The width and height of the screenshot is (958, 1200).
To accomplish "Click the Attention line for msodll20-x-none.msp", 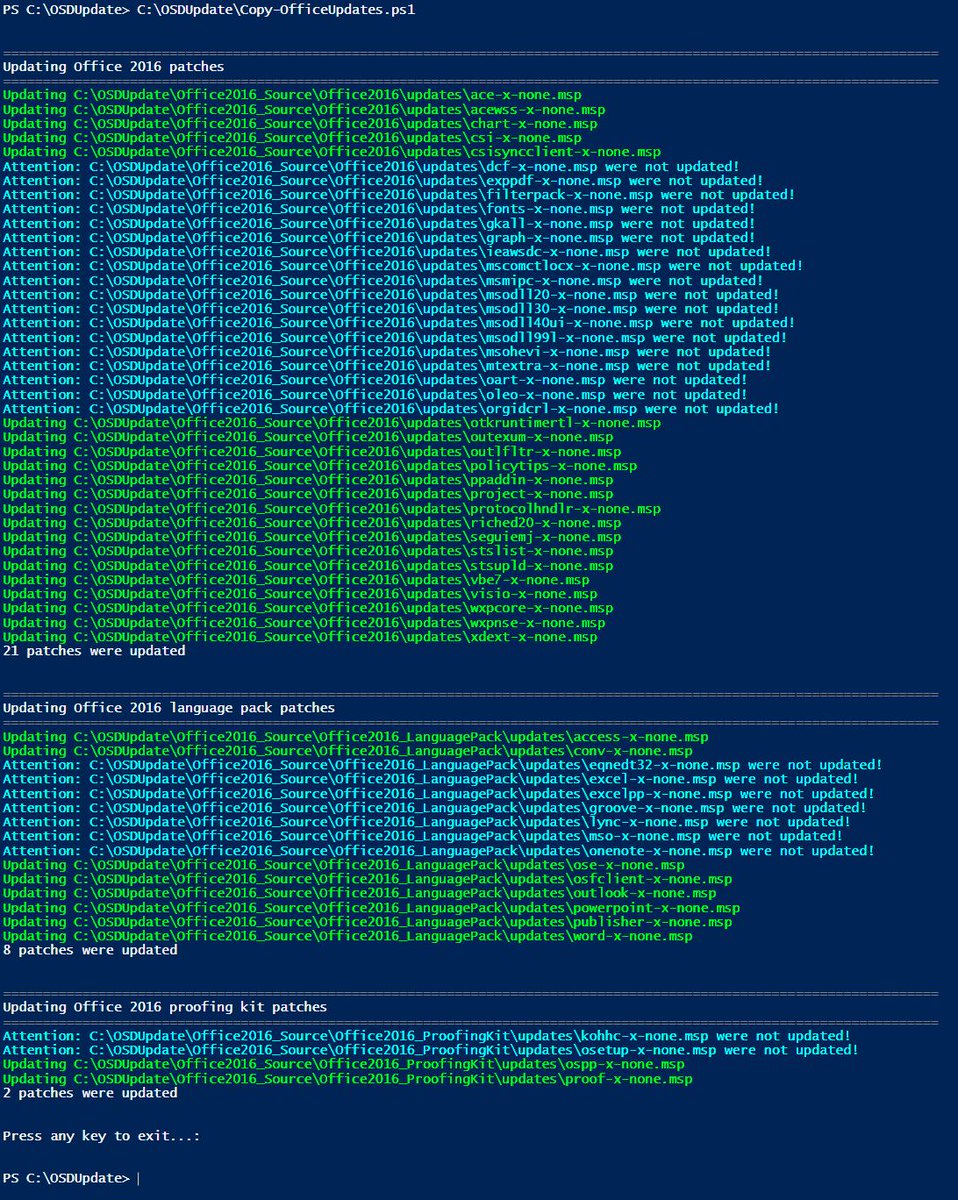I will pyautogui.click(x=391, y=294).
